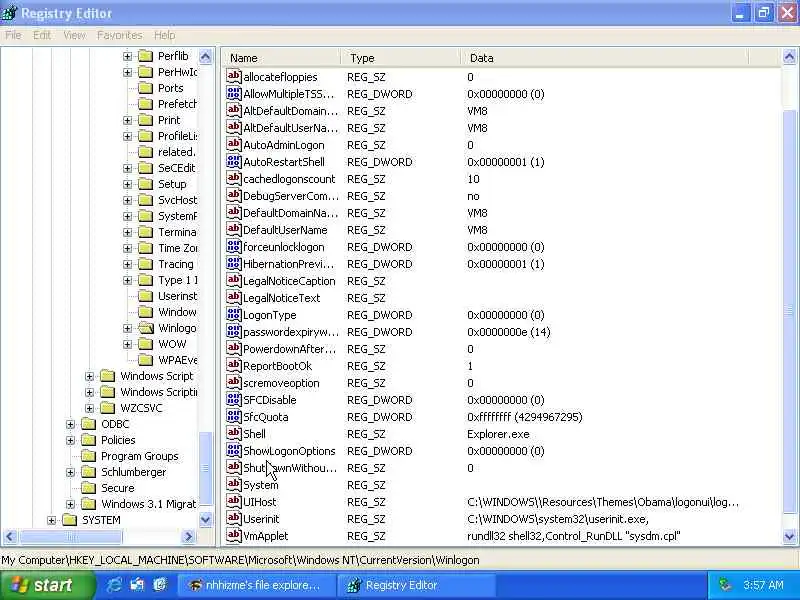Click the LogonType DWORD icon
Viewport: 800px width, 600px height.
(234, 315)
